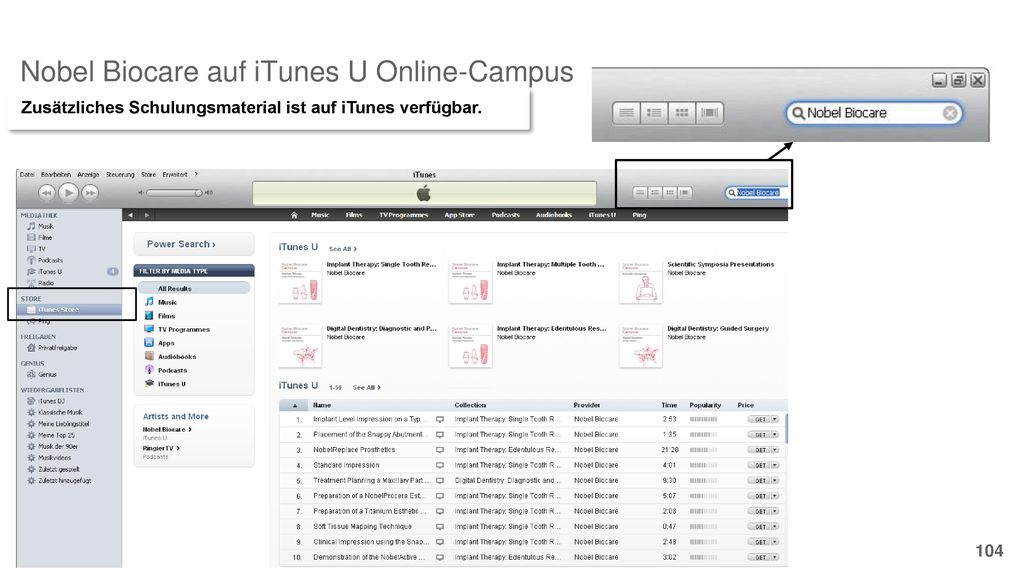Switch to App Store tab

[459, 215]
